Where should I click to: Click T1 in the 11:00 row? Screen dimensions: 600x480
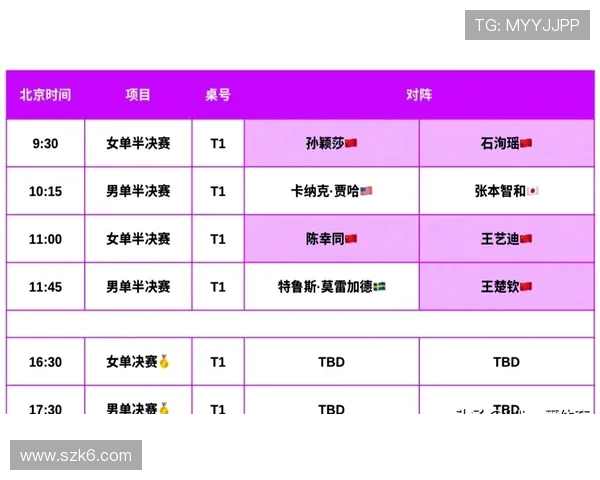point(218,239)
